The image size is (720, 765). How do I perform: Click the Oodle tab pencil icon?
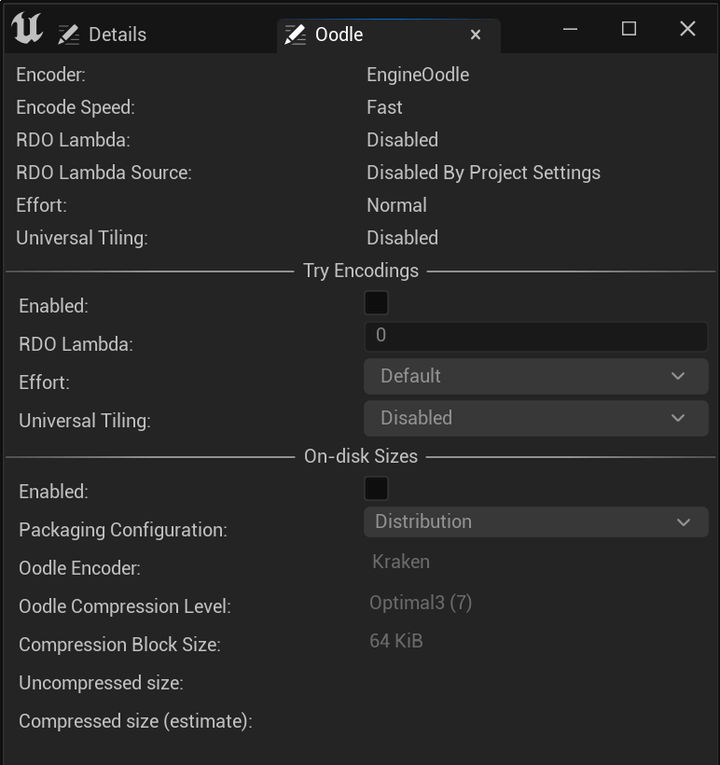[295, 35]
